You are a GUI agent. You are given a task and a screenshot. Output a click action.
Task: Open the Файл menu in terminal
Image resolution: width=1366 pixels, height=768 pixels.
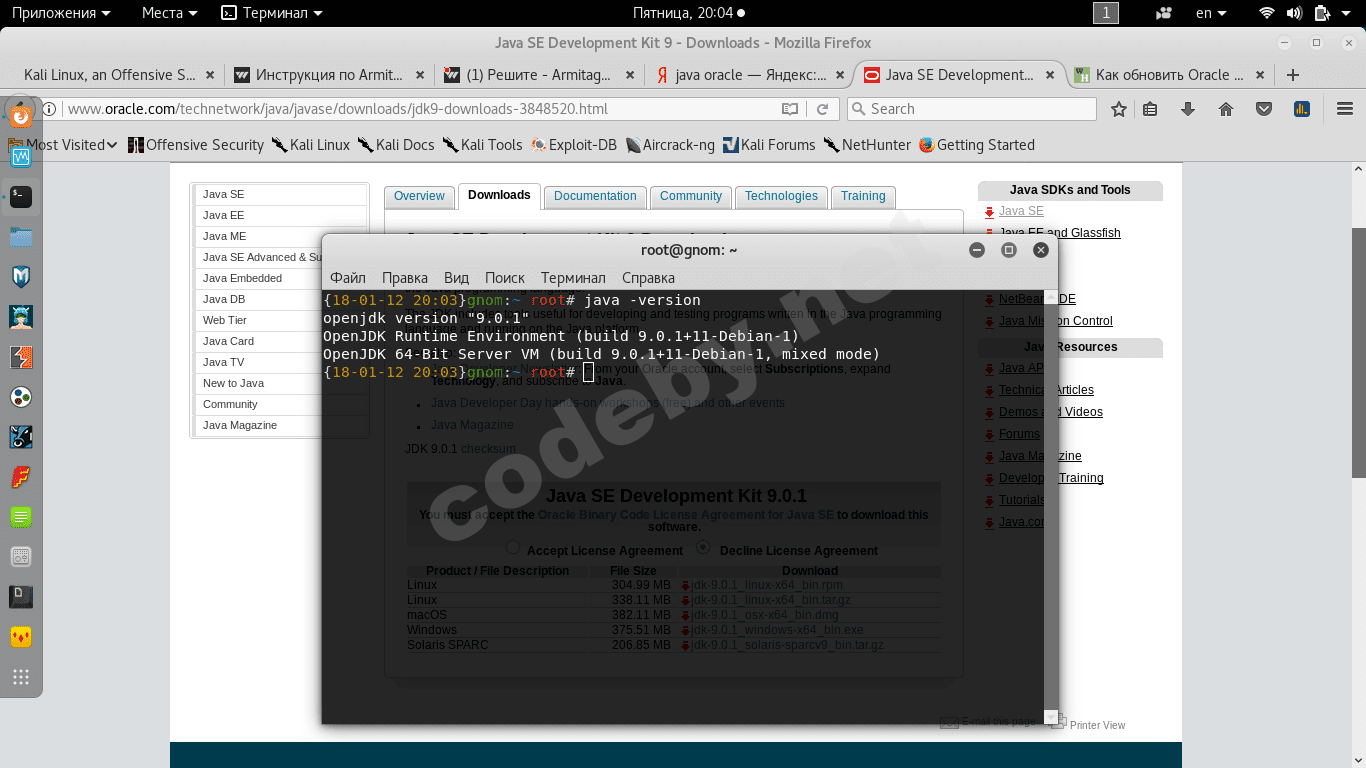[348, 278]
